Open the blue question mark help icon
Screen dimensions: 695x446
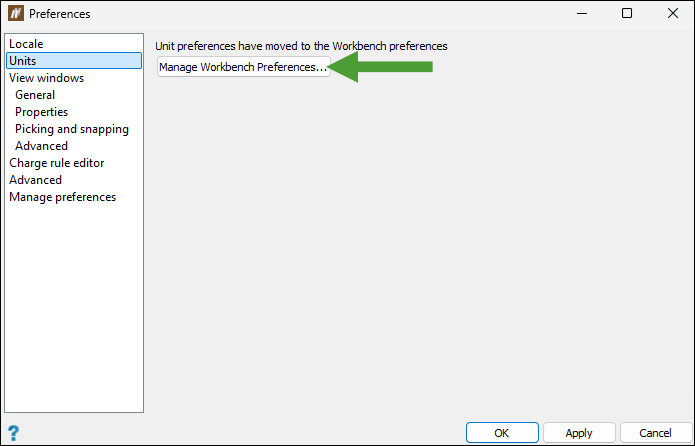[14, 433]
